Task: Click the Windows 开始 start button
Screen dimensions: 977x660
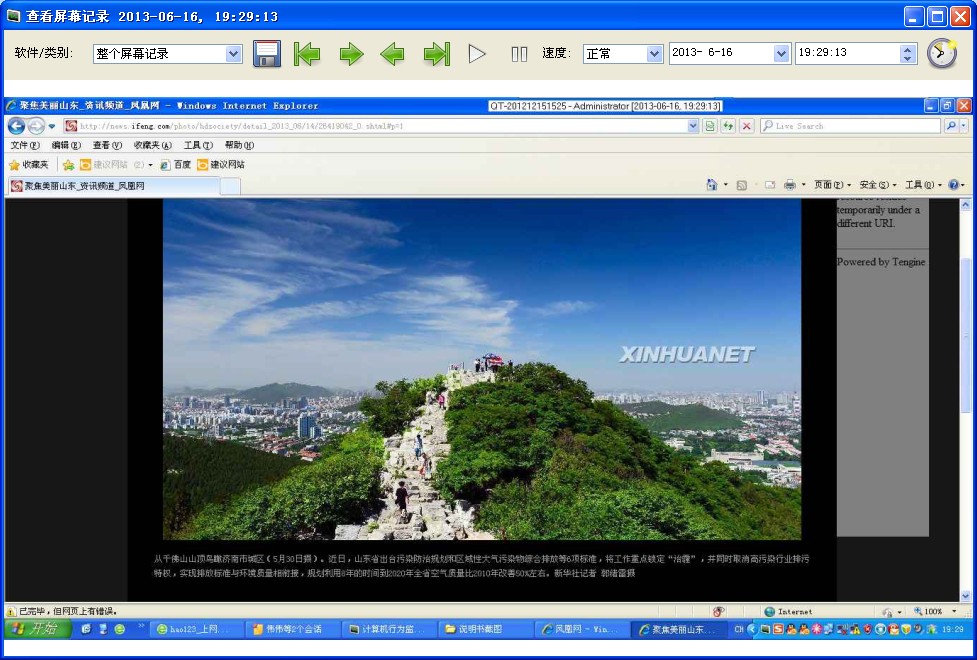Action: [35, 629]
